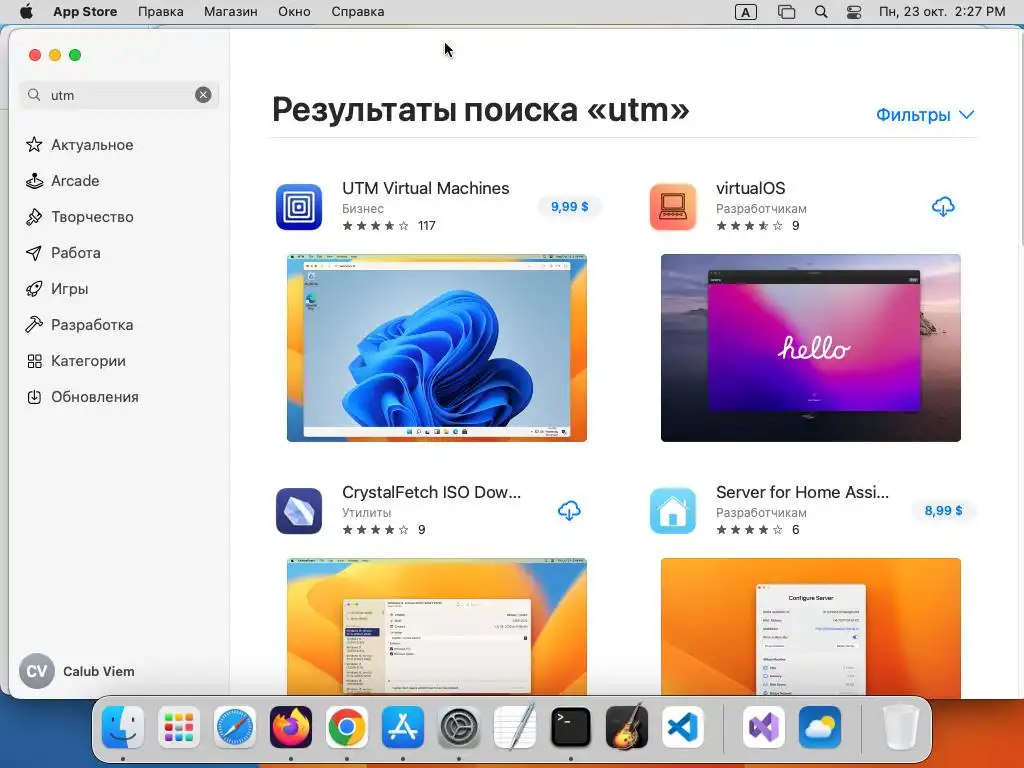Image resolution: width=1024 pixels, height=768 pixels.
Task: Open Spotlight search in menu bar
Action: [x=821, y=12]
